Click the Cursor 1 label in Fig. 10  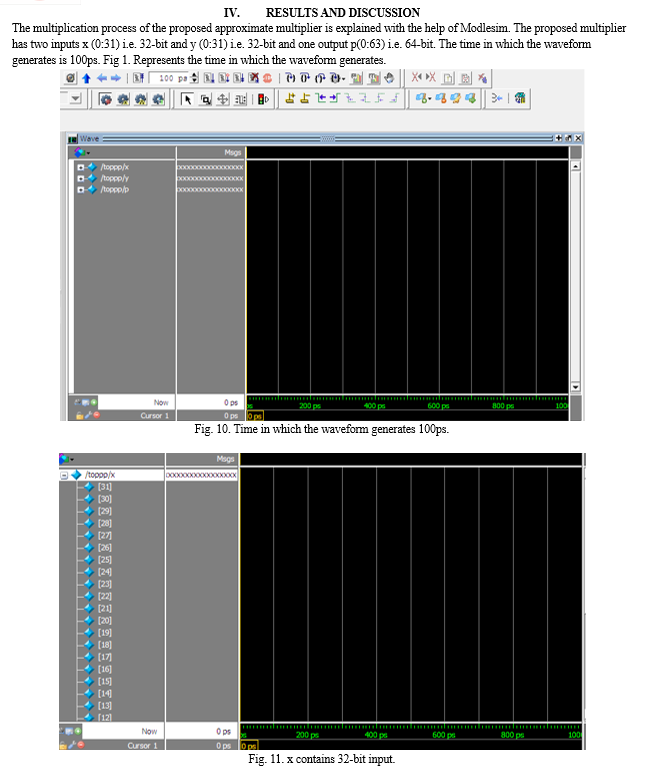pos(154,416)
